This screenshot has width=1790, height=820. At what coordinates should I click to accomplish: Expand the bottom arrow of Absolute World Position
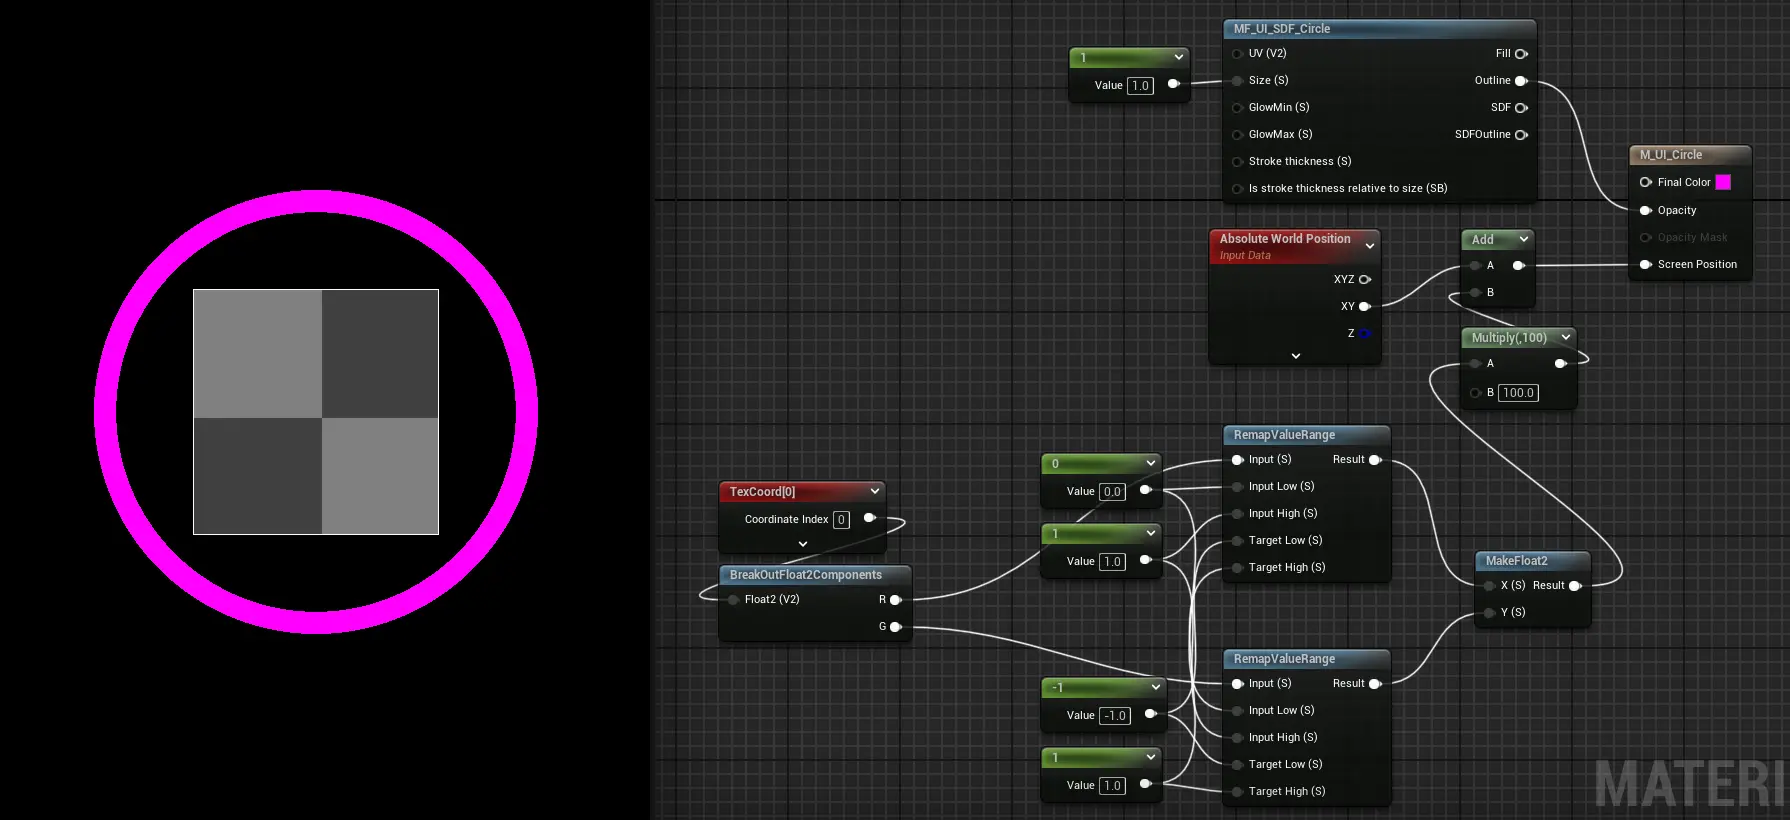1296,356
